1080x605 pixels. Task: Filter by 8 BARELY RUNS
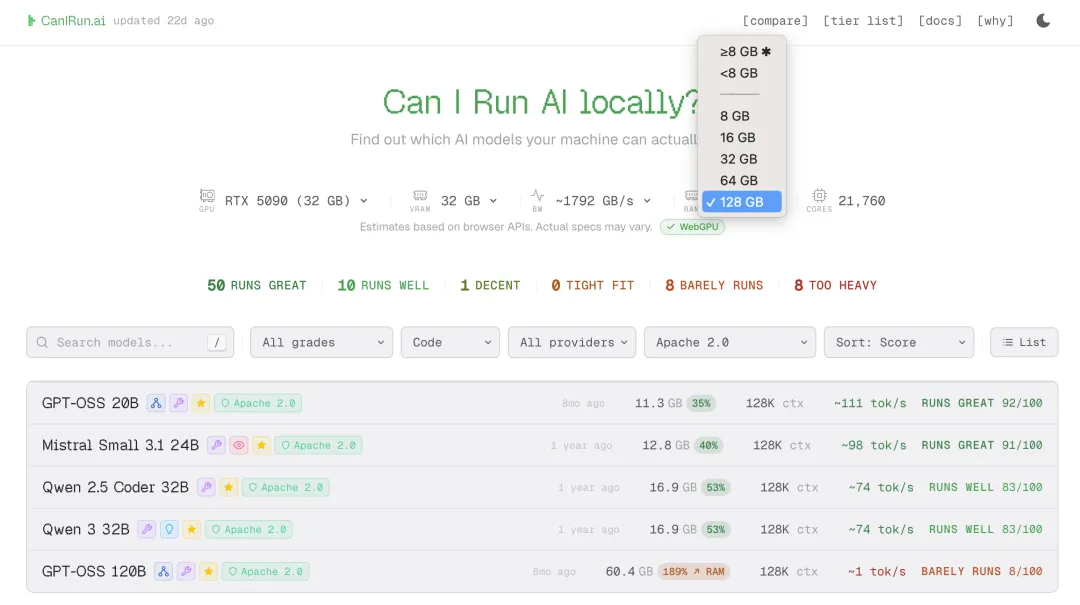(x=714, y=285)
